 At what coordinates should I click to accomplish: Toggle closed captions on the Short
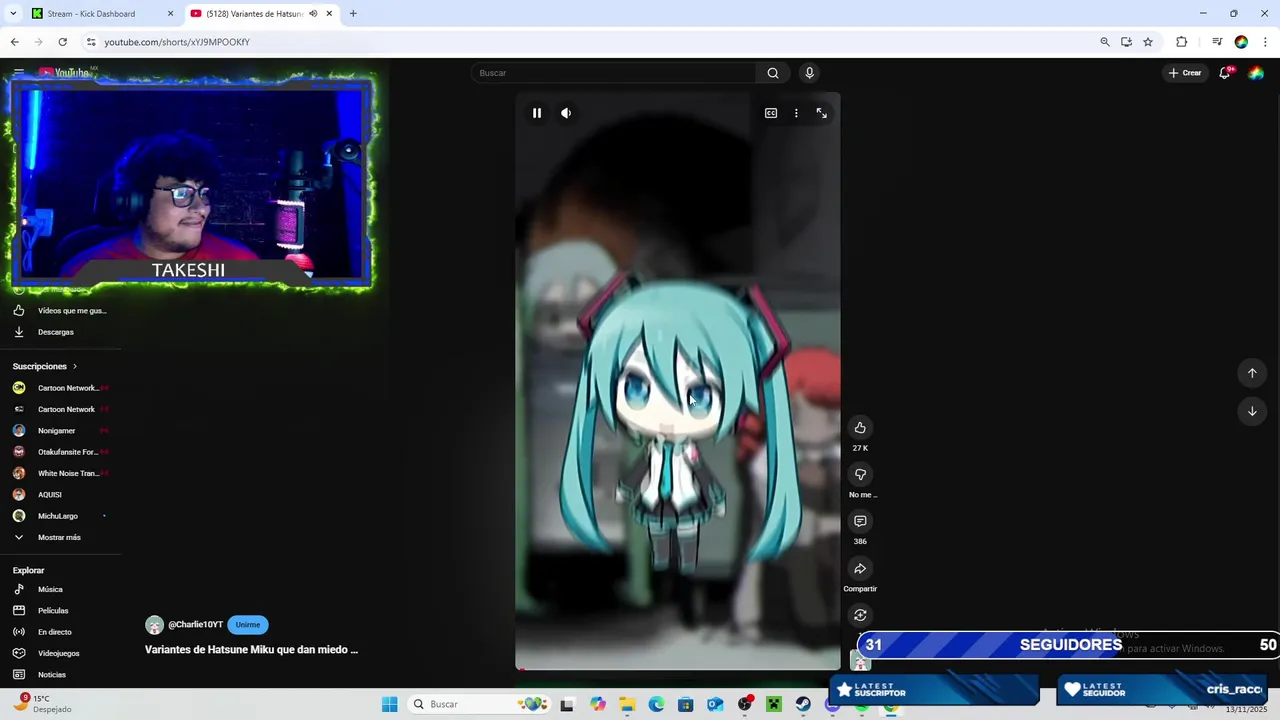tap(771, 113)
